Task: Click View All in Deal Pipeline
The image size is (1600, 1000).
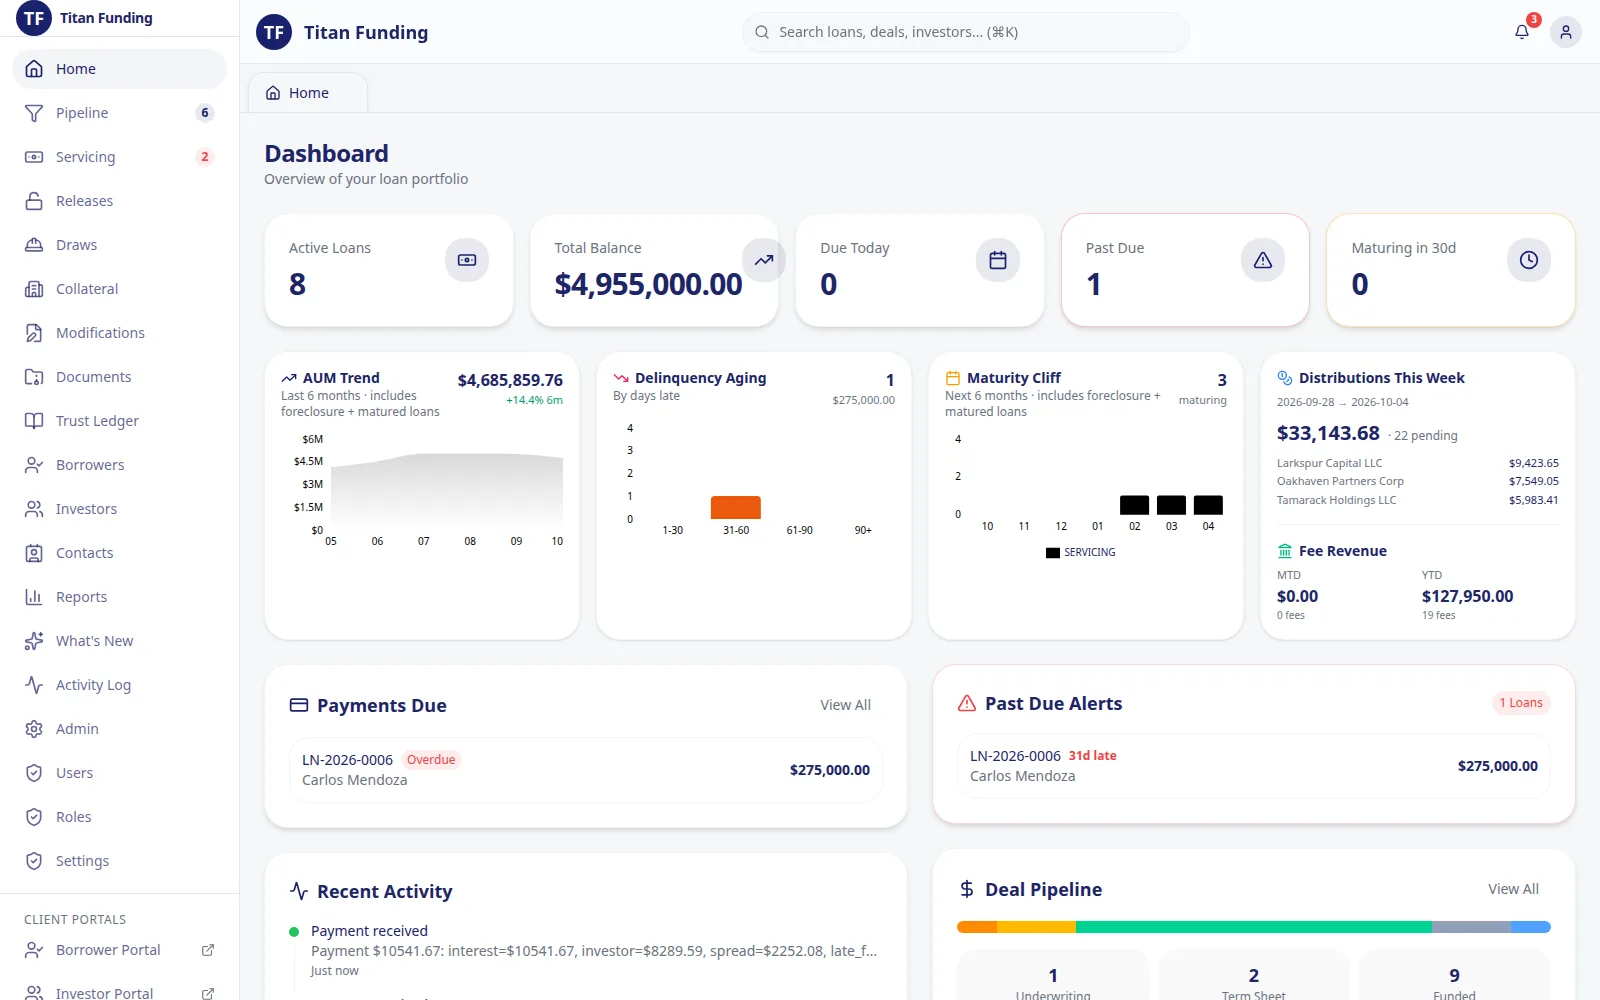Action: point(1513,889)
